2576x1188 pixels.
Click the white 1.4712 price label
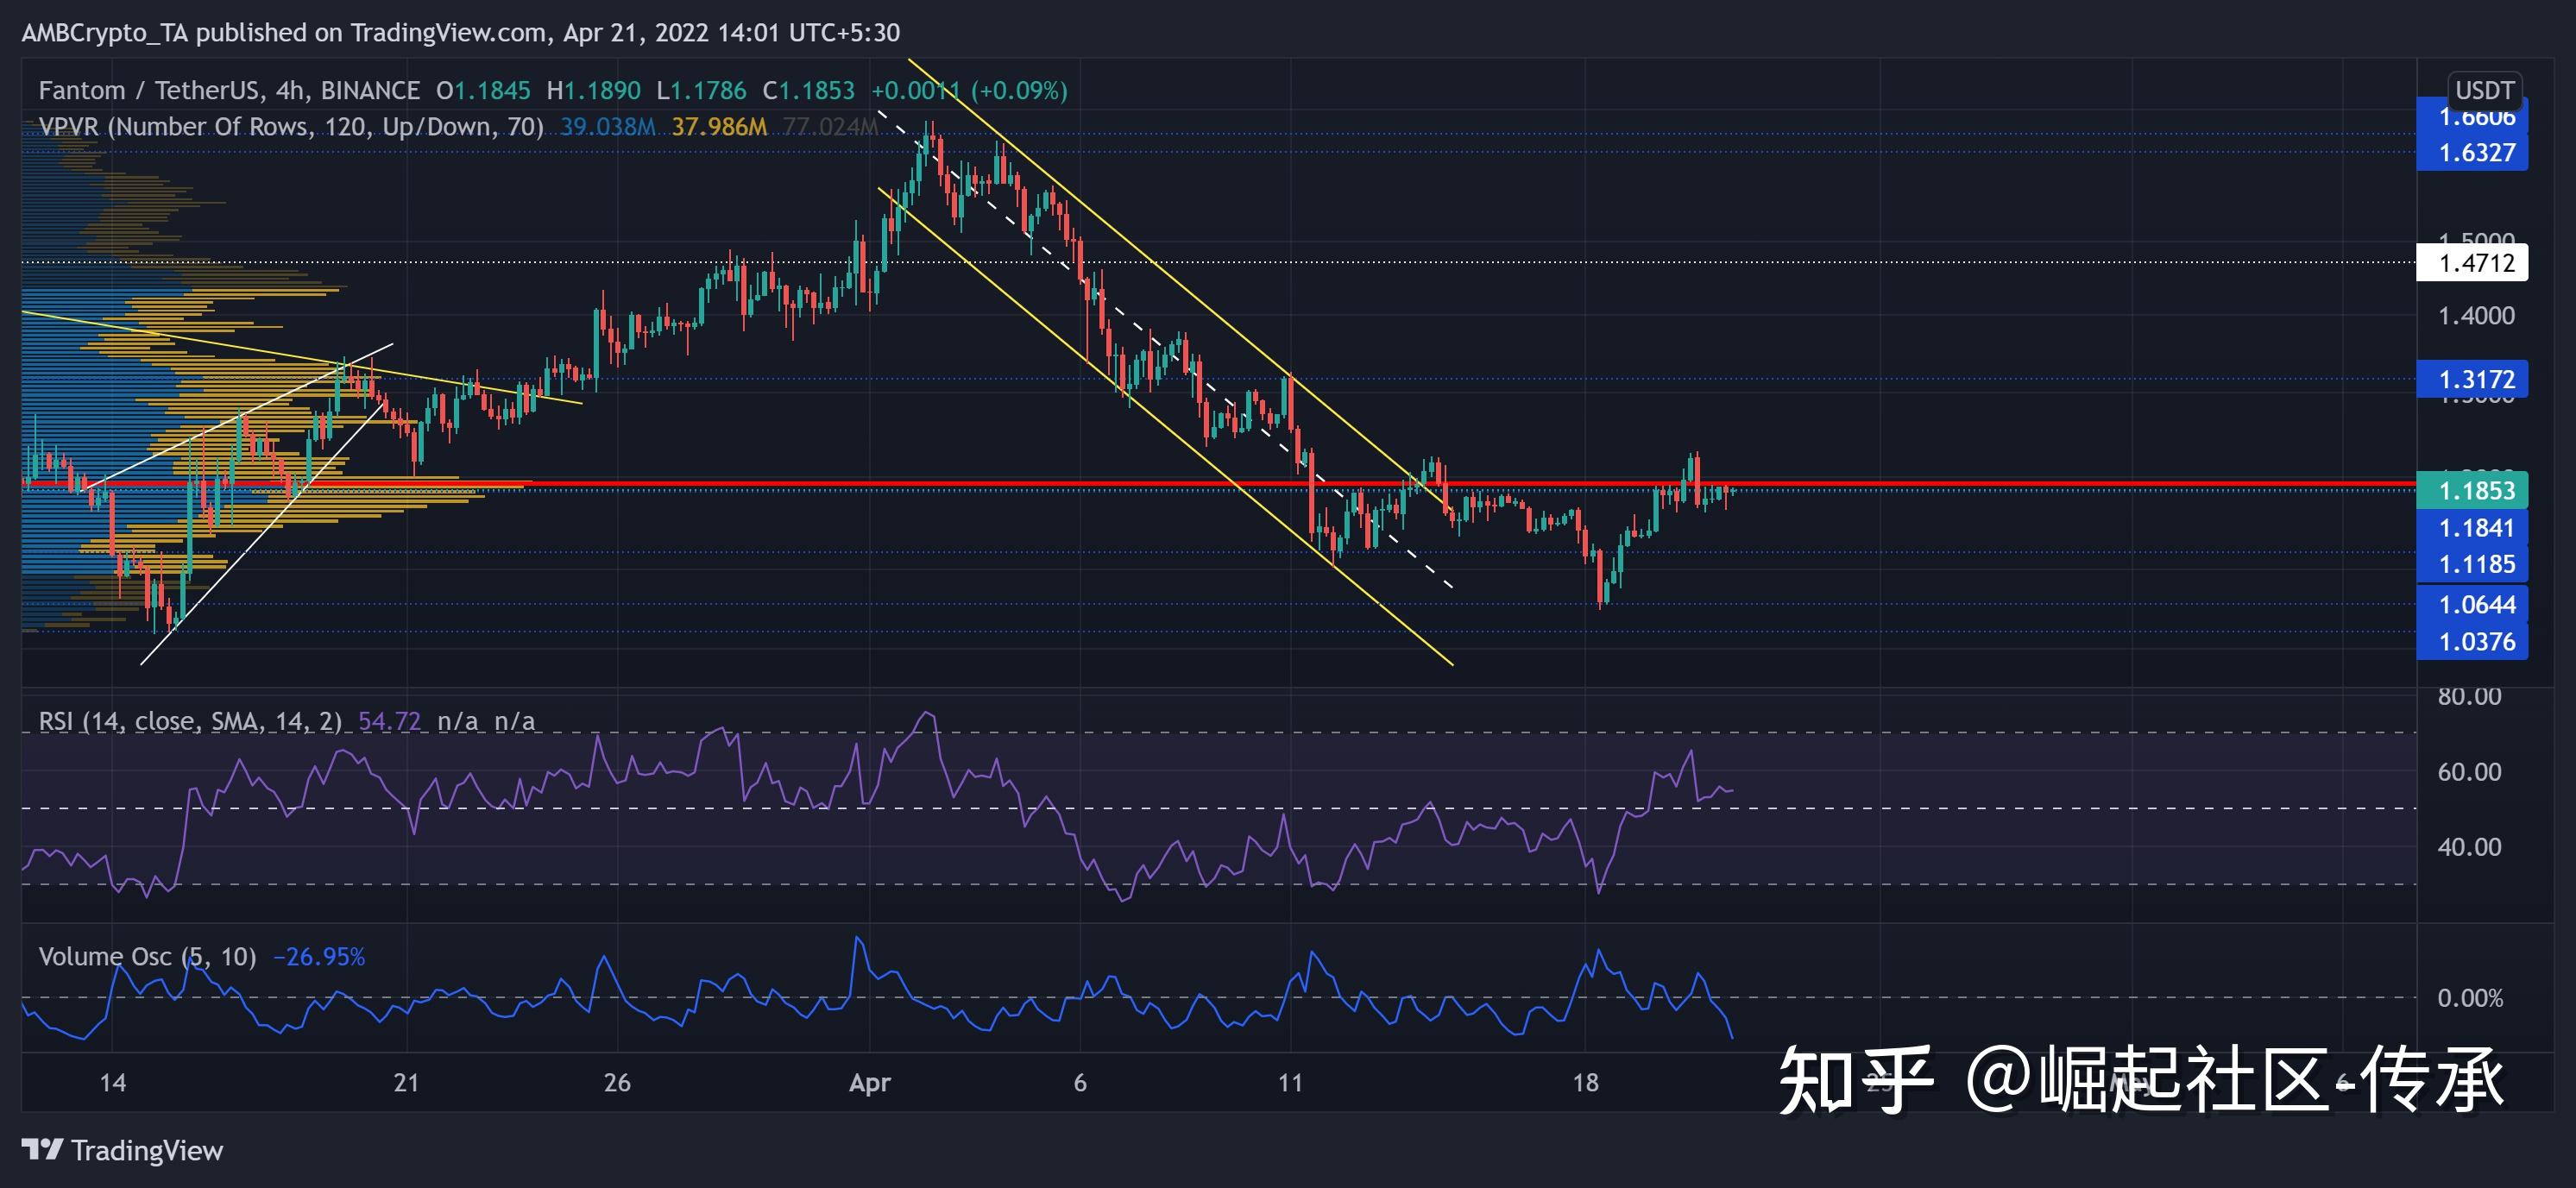coord(2472,263)
